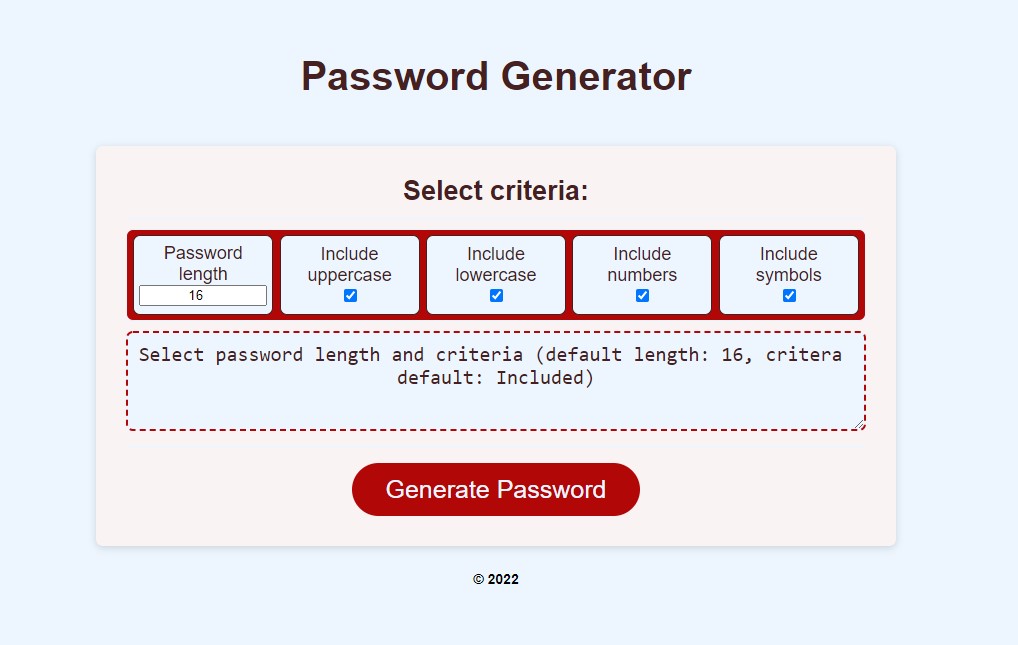The image size is (1018, 645).
Task: Re-enable the Include uppercase checkbox
Action: [349, 294]
